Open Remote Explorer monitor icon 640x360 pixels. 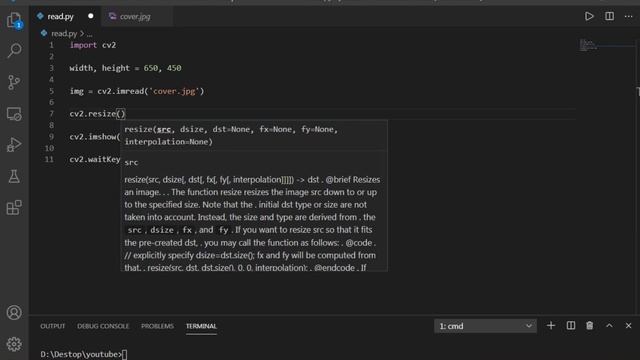pyautogui.click(x=14, y=114)
